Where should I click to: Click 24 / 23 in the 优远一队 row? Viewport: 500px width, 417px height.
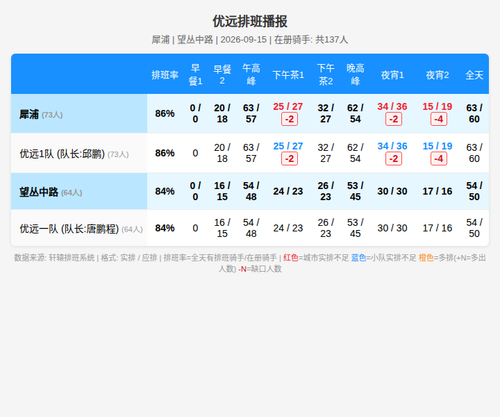(288, 228)
